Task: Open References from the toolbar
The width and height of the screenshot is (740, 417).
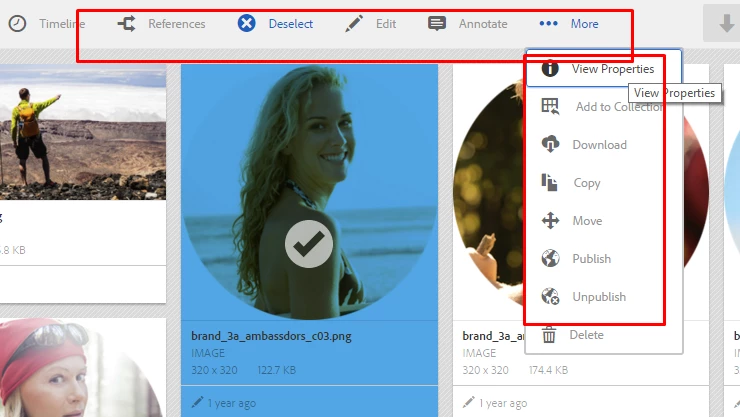Action: (177, 24)
